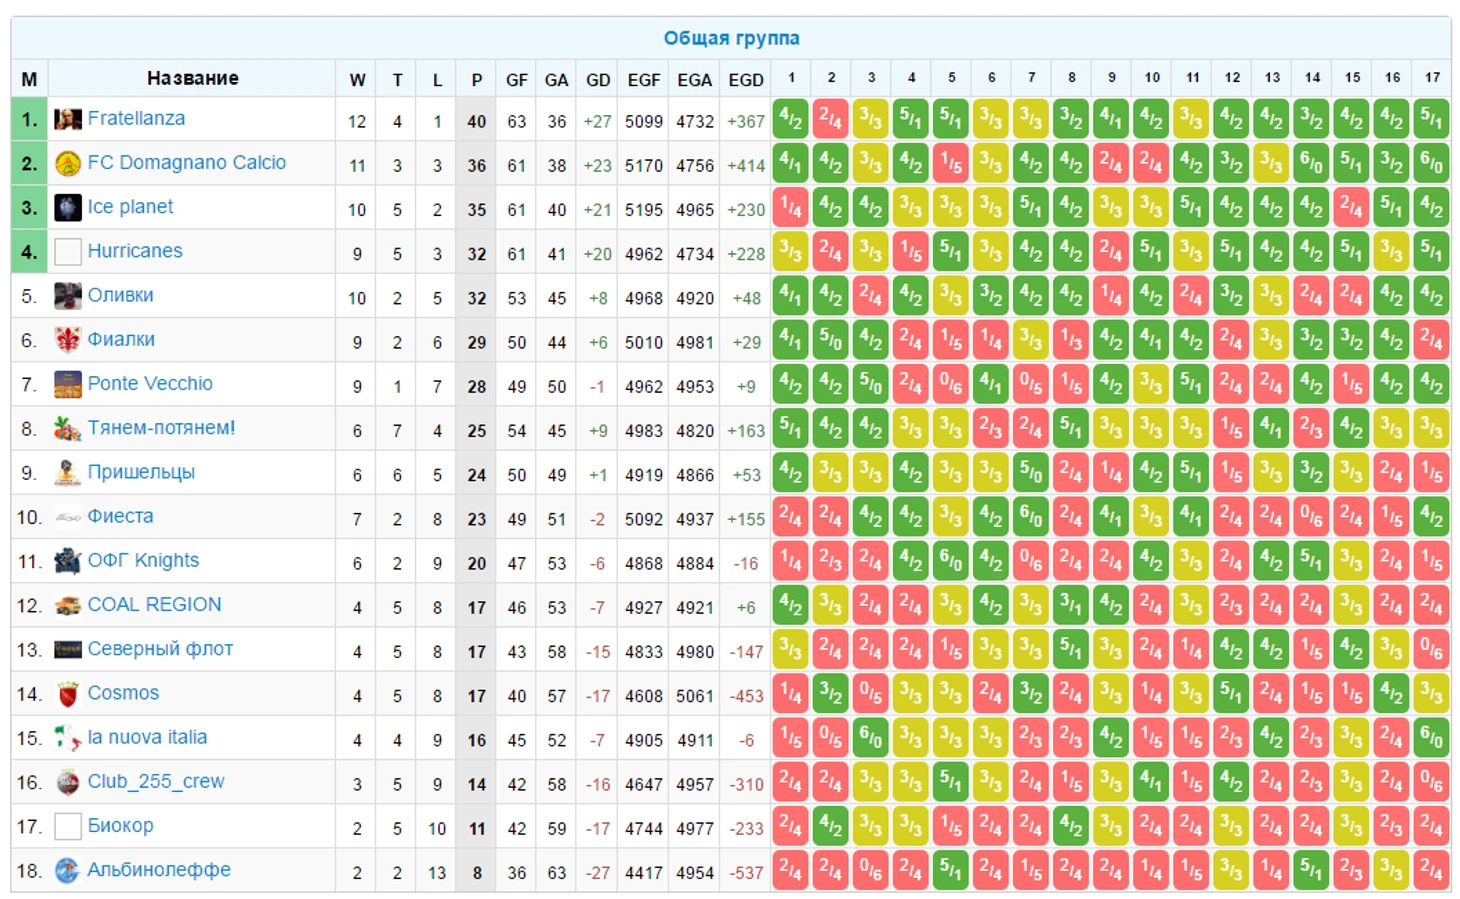The width and height of the screenshot is (1460, 899).
Task: Open the Северный флот team page
Action: click(160, 649)
